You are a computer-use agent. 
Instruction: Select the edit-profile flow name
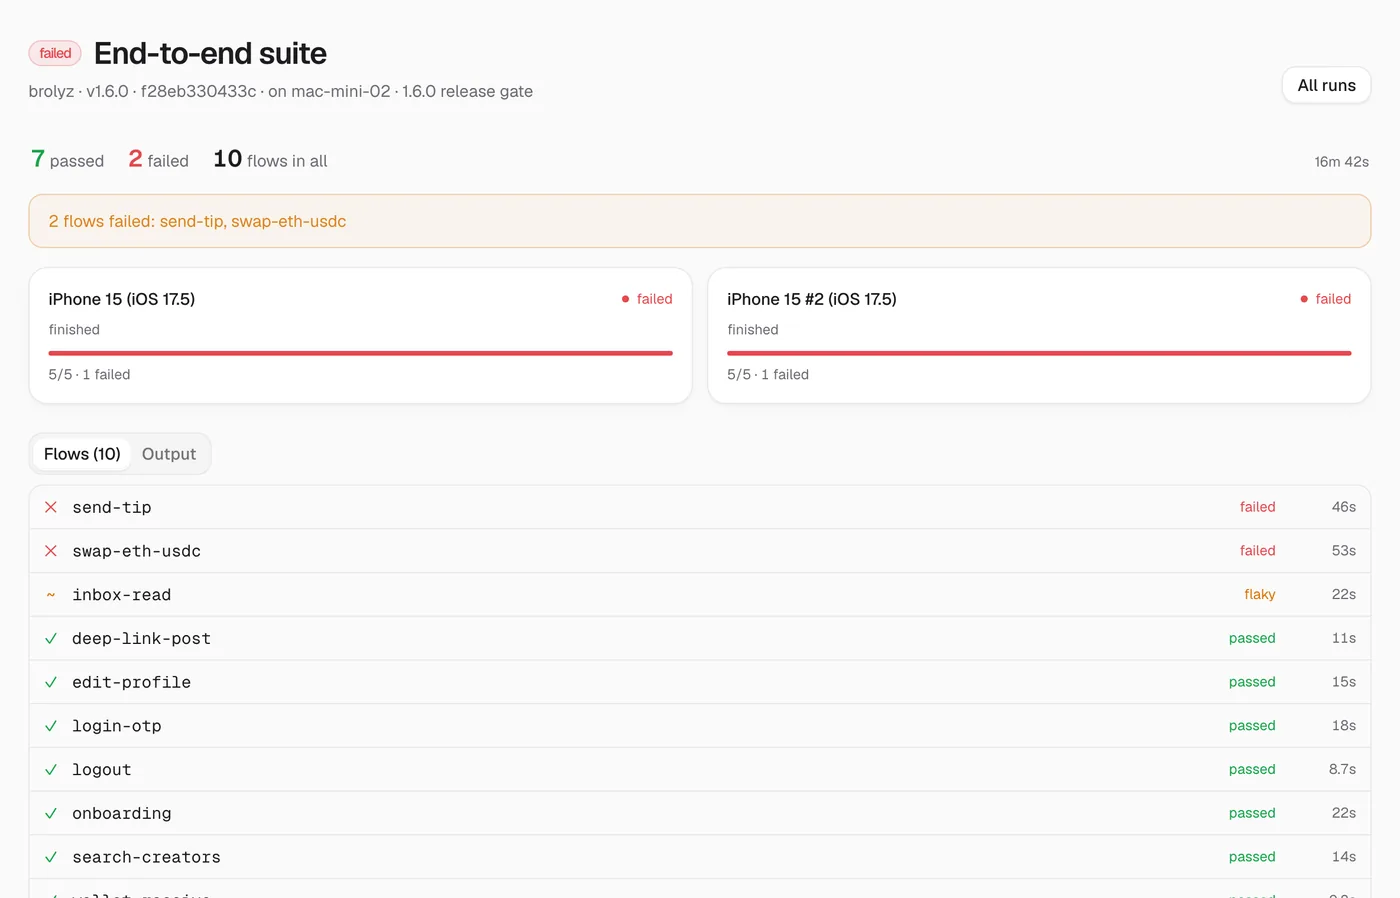pos(132,682)
